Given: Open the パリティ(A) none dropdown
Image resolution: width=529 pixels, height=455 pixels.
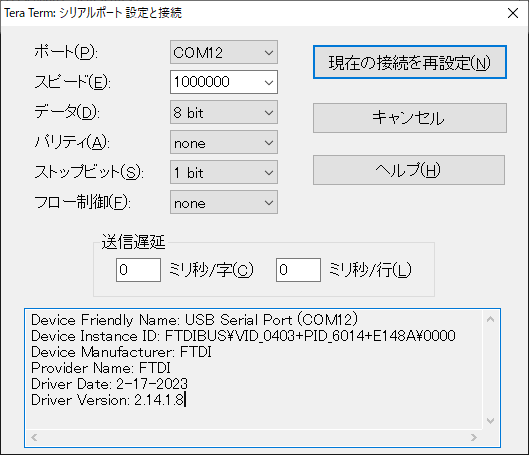Looking at the screenshot, I should 224,142.
